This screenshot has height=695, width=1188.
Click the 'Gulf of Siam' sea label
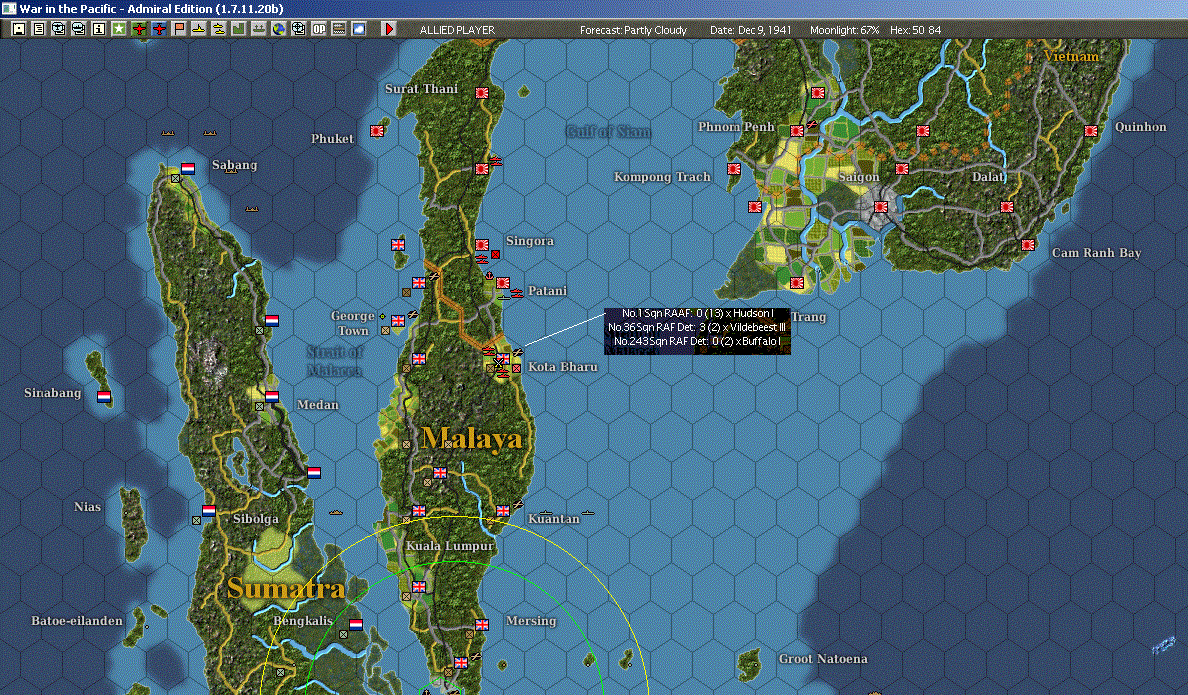(x=608, y=132)
